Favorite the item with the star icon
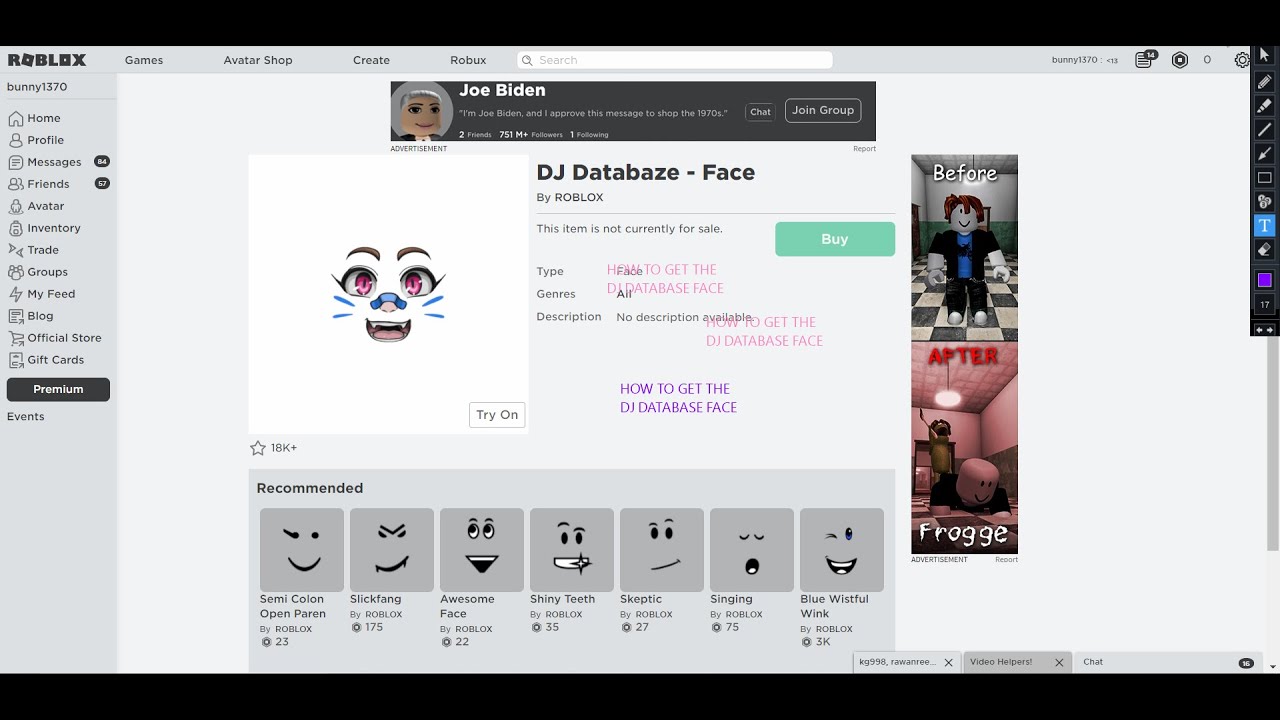The image size is (1280, 720). 258,448
